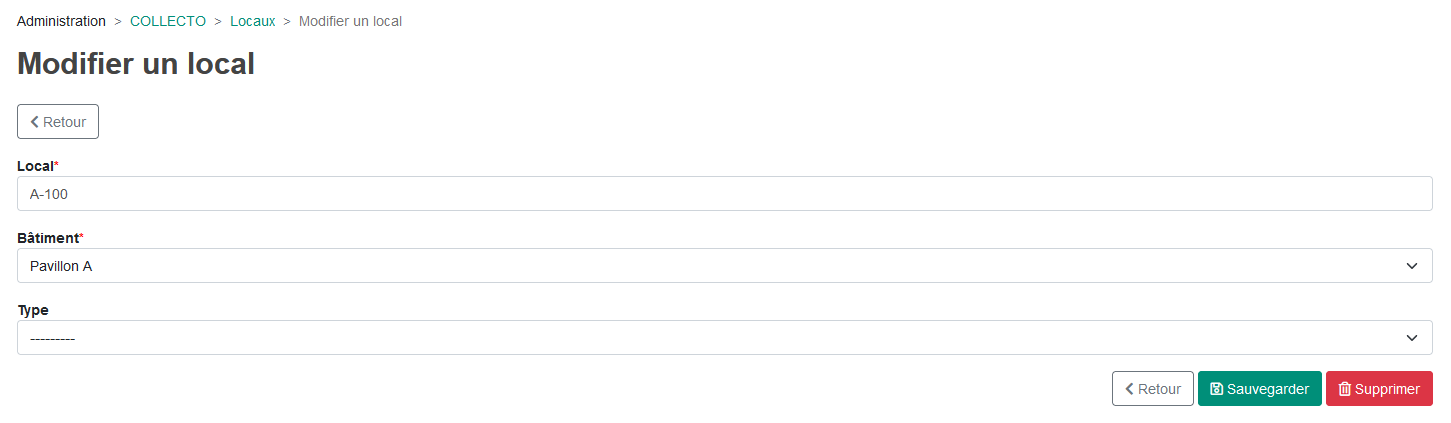Go to the Locaux breadcrumb link
The width and height of the screenshot is (1451, 423).
[252, 21]
